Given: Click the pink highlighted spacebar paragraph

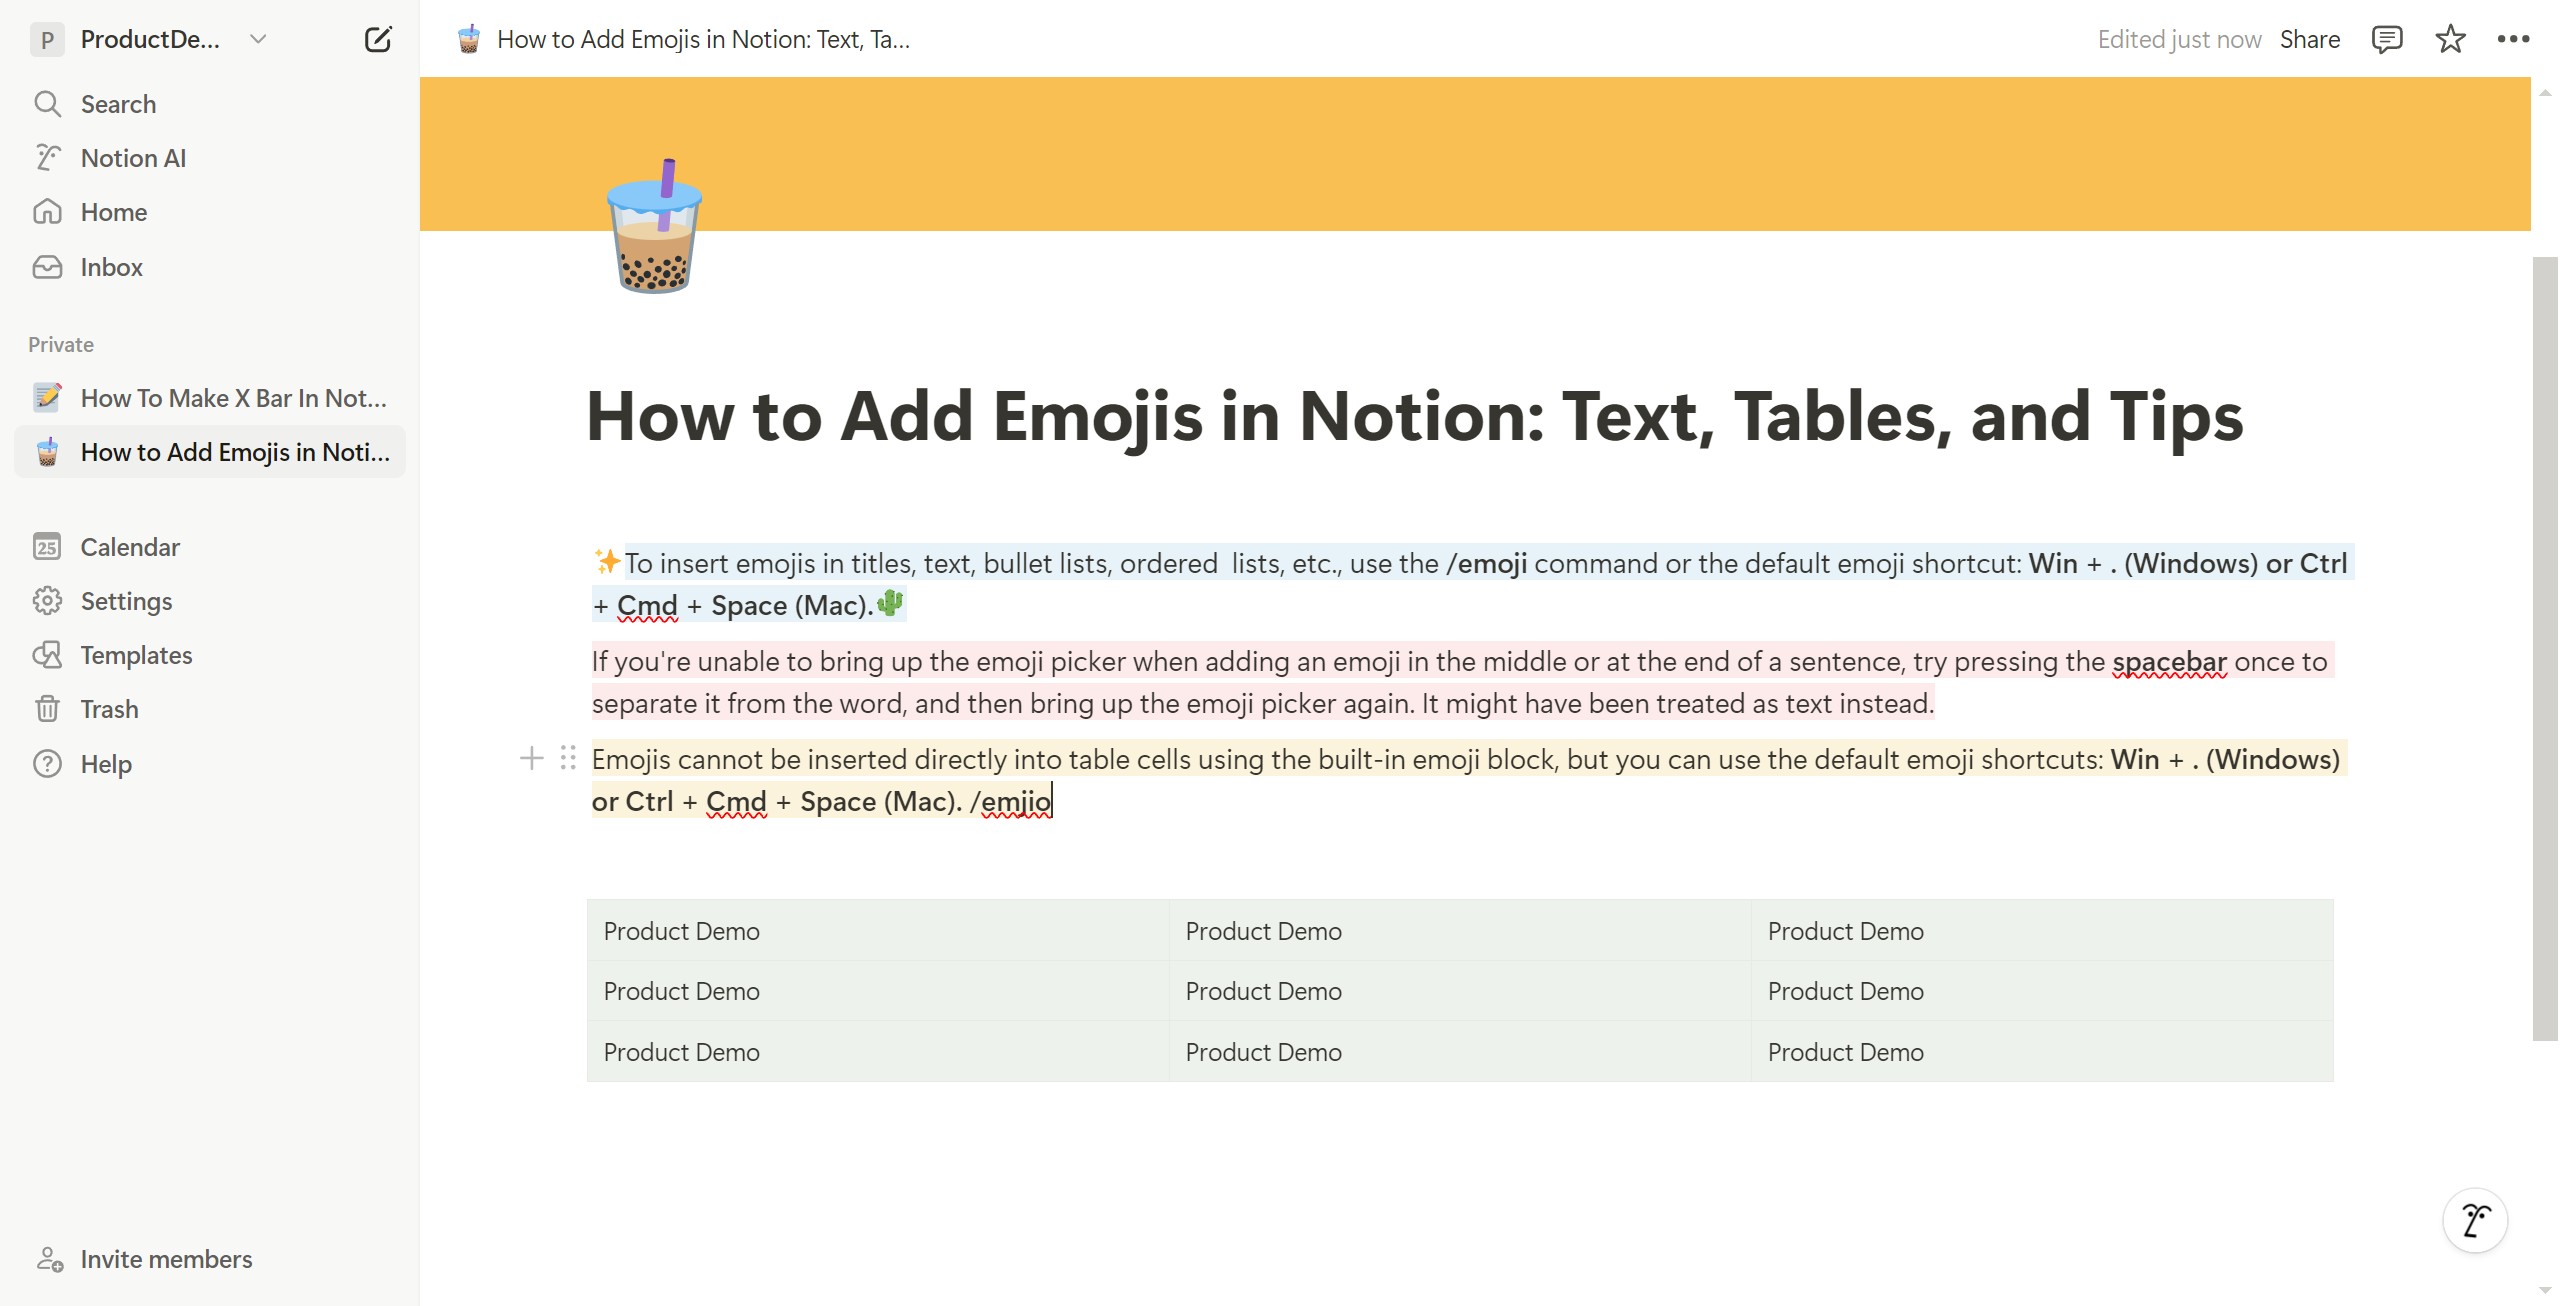Looking at the screenshot, I should coord(1462,682).
